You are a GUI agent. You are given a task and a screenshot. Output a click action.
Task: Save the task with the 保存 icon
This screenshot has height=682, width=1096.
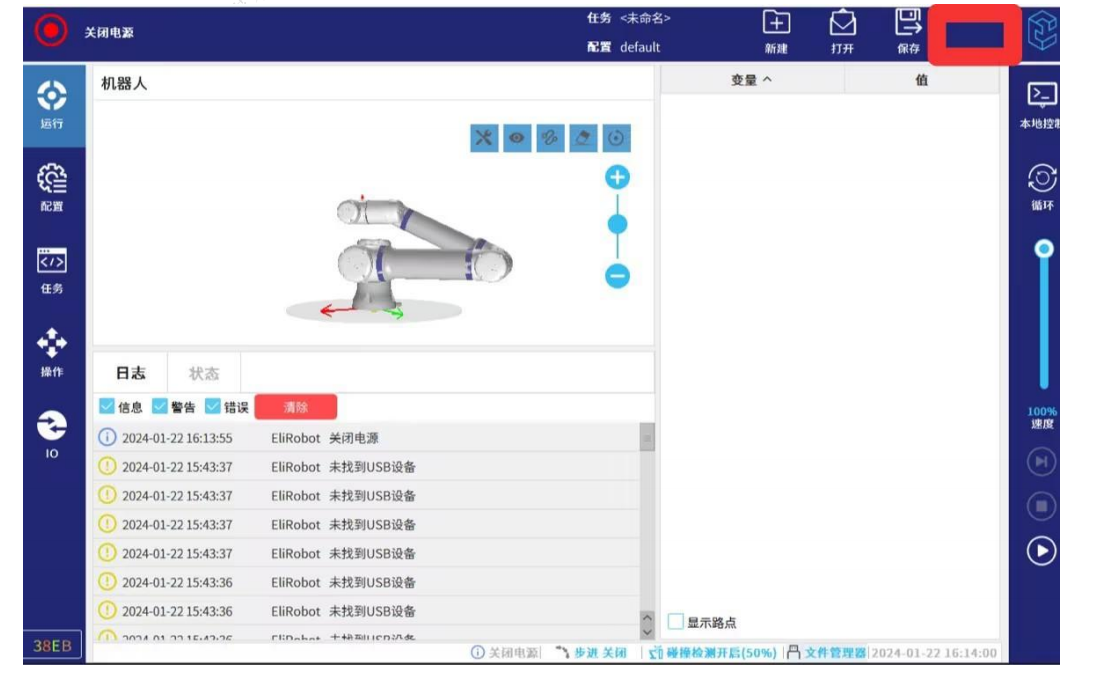pyautogui.click(x=908, y=31)
